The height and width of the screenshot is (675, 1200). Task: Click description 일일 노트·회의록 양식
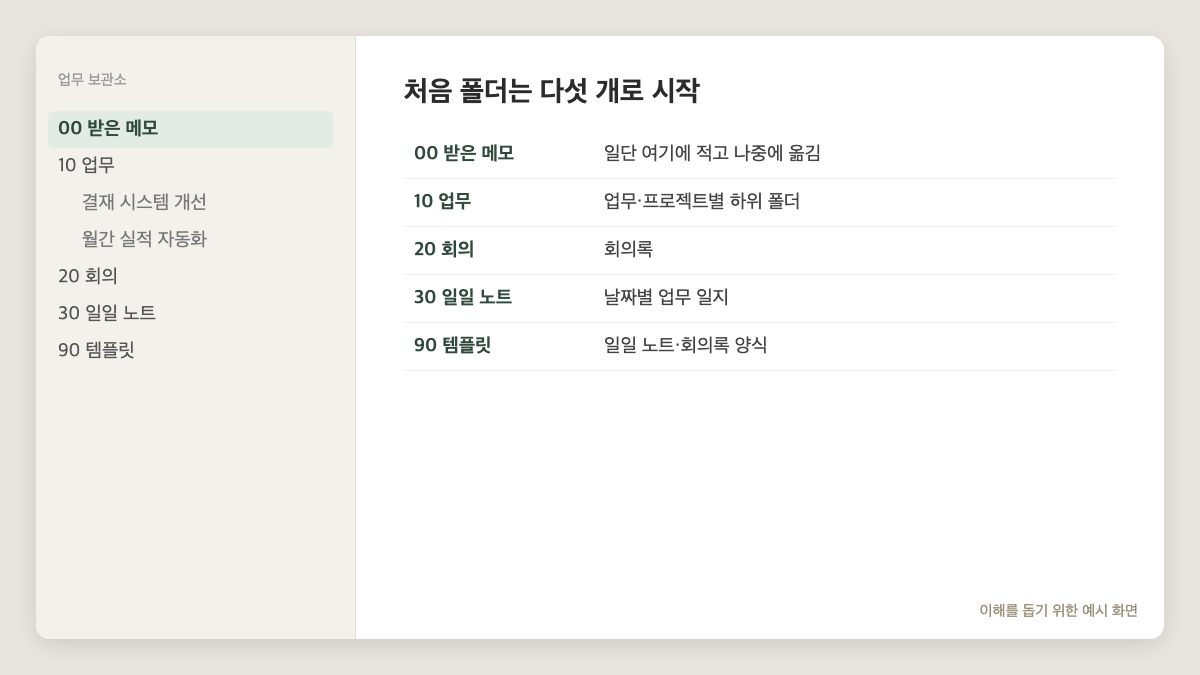[x=686, y=346]
